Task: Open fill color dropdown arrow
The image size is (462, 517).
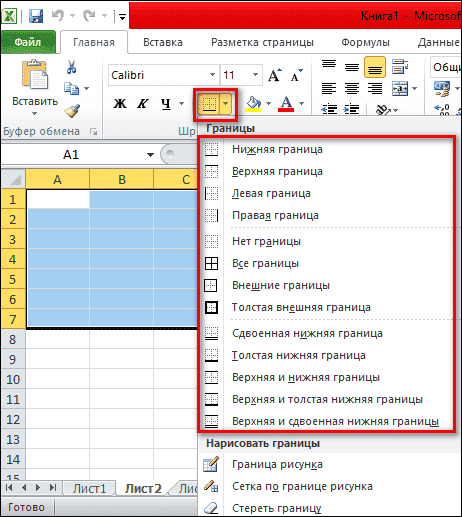Action: coord(268,104)
